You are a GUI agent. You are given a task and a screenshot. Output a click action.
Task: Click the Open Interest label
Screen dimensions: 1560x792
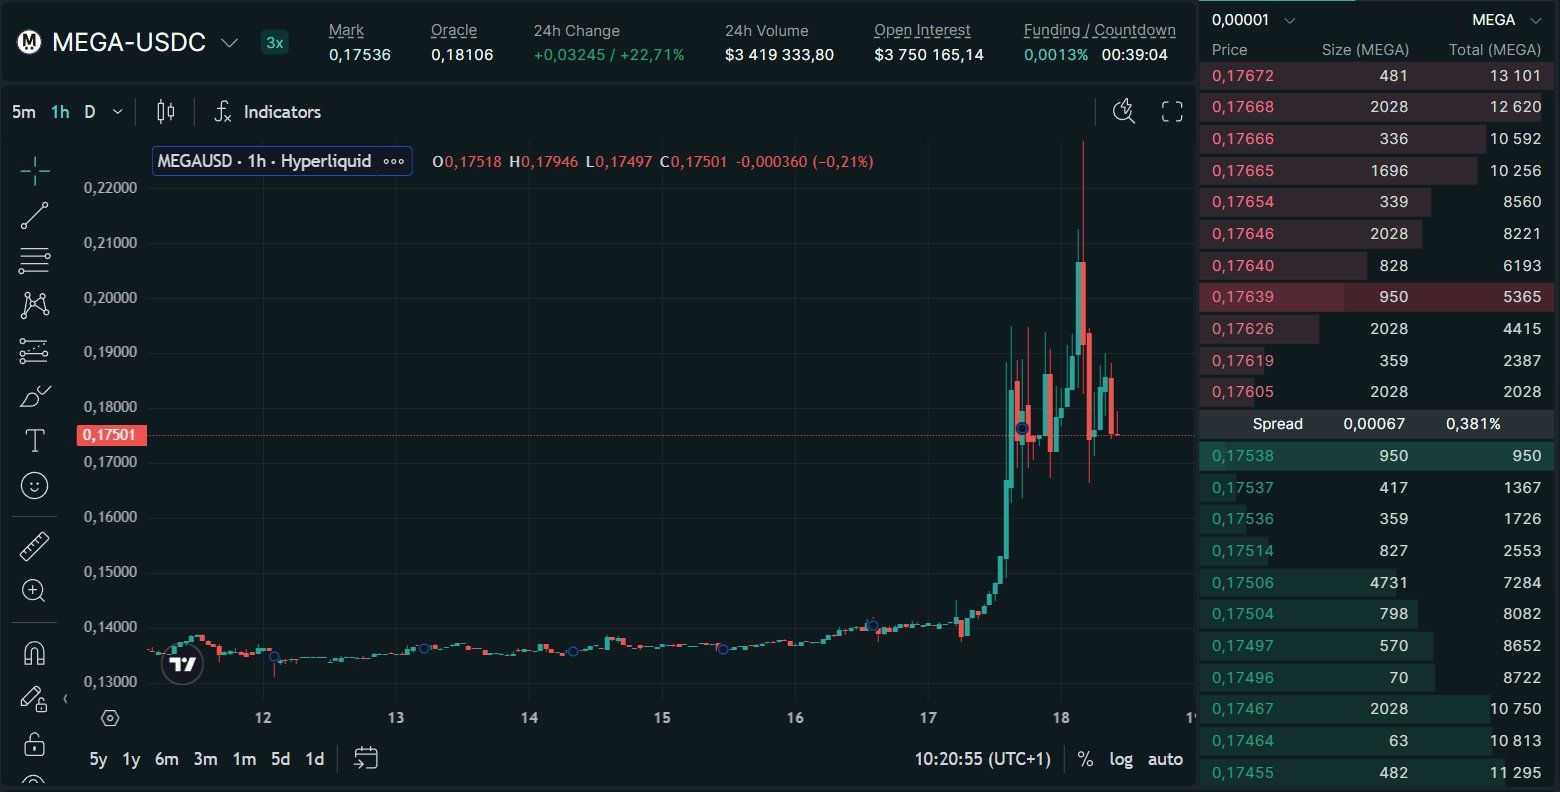(x=922, y=30)
